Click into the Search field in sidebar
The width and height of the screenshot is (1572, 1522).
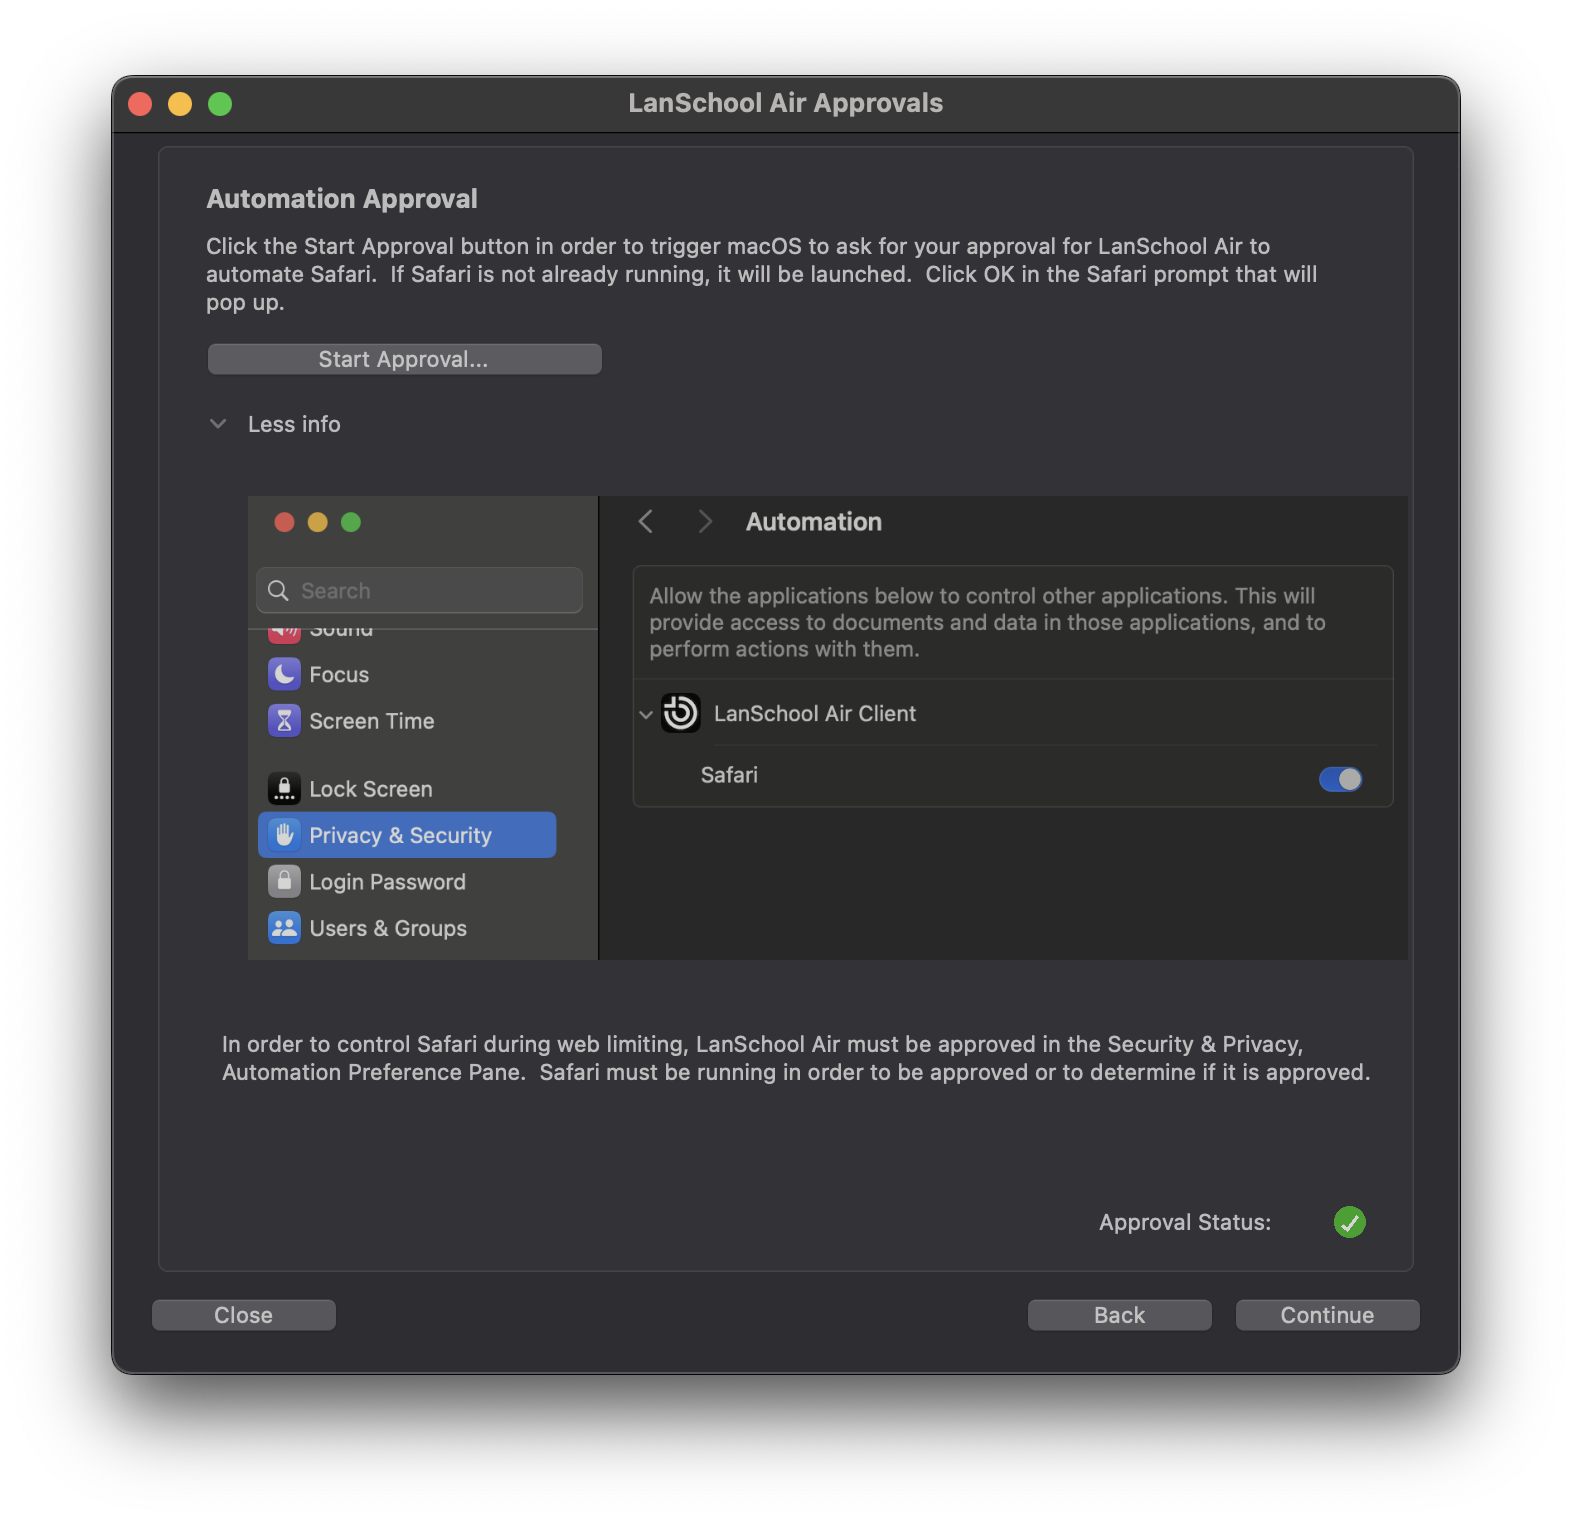point(420,590)
